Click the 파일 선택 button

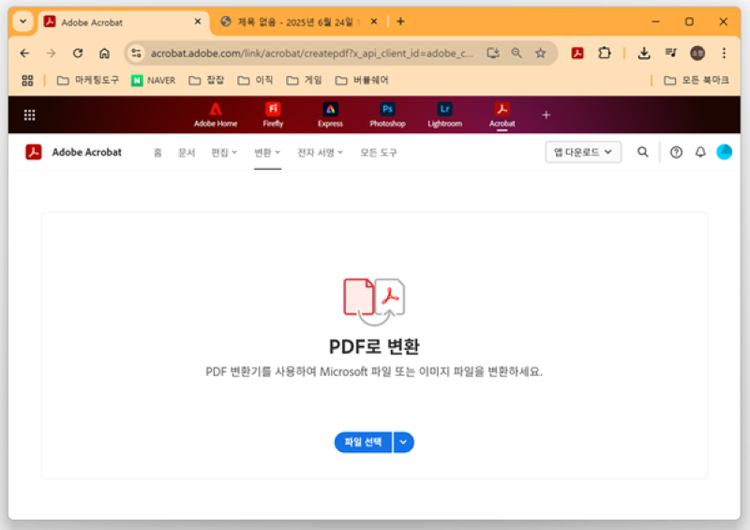click(363, 442)
